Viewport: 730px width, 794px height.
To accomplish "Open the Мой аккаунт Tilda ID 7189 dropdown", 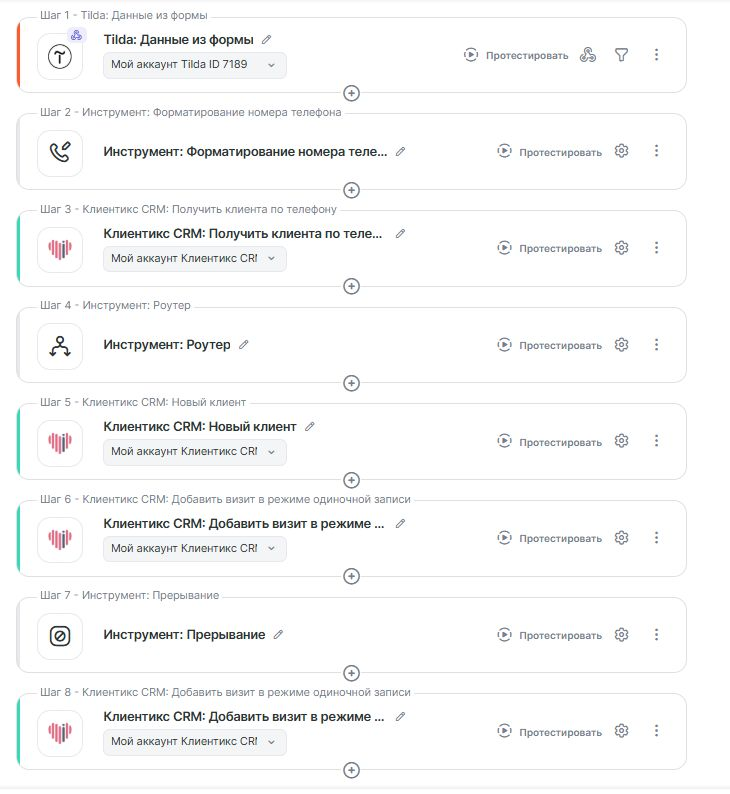I will pos(194,65).
